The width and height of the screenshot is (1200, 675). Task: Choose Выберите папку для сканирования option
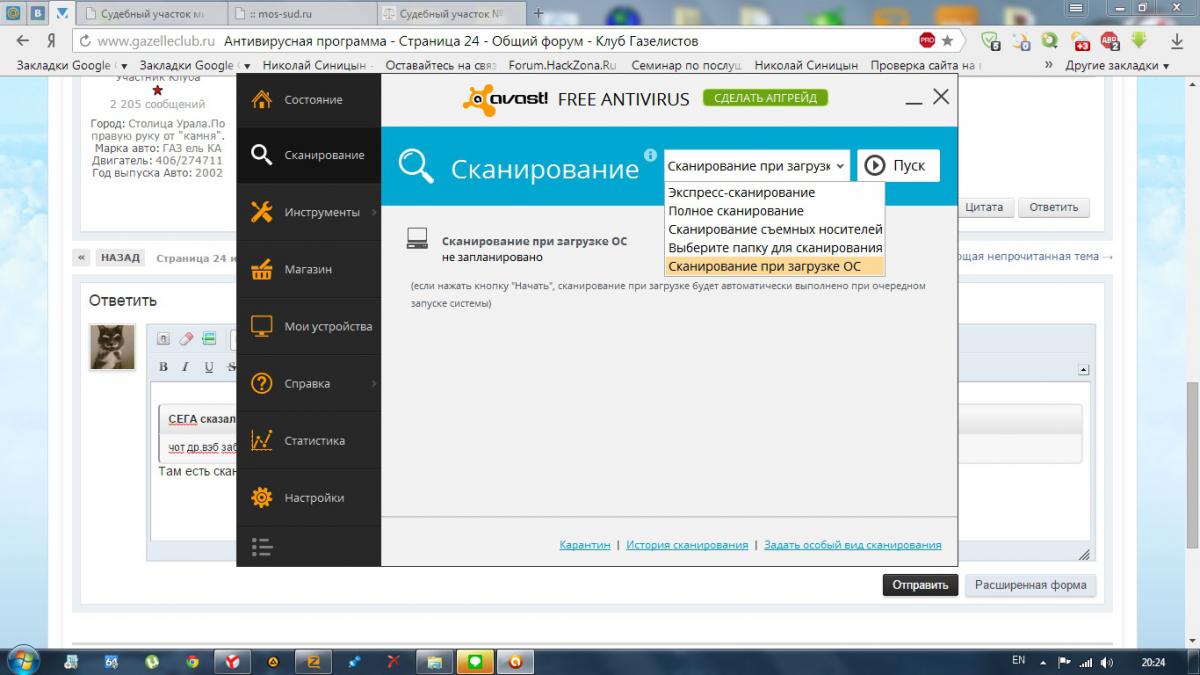(x=774, y=247)
